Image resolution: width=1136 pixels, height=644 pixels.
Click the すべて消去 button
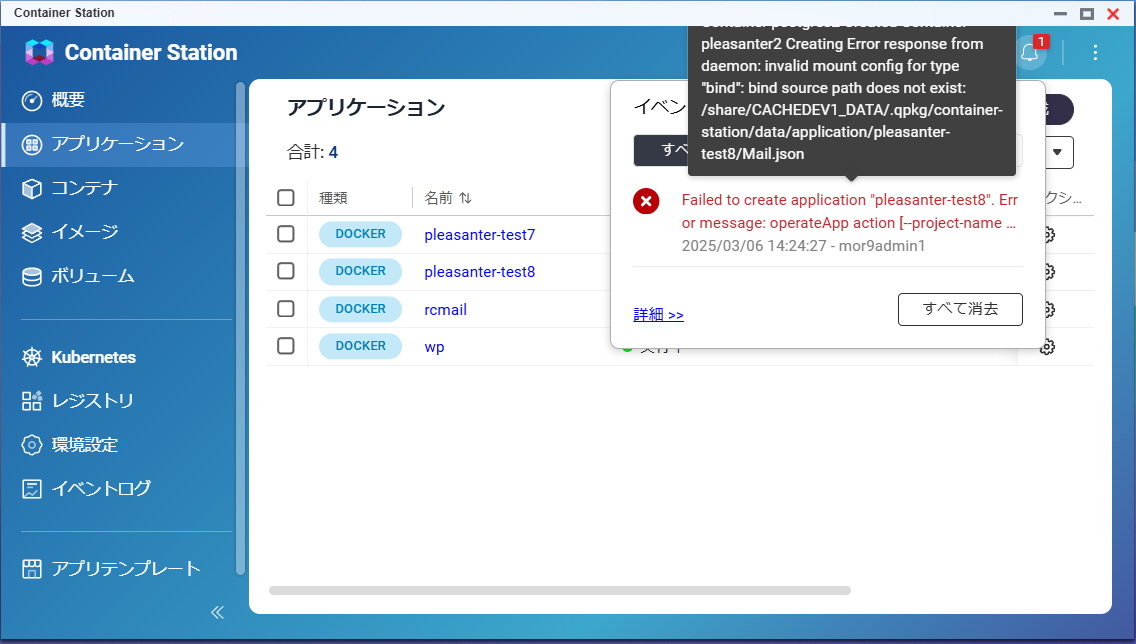[960, 309]
